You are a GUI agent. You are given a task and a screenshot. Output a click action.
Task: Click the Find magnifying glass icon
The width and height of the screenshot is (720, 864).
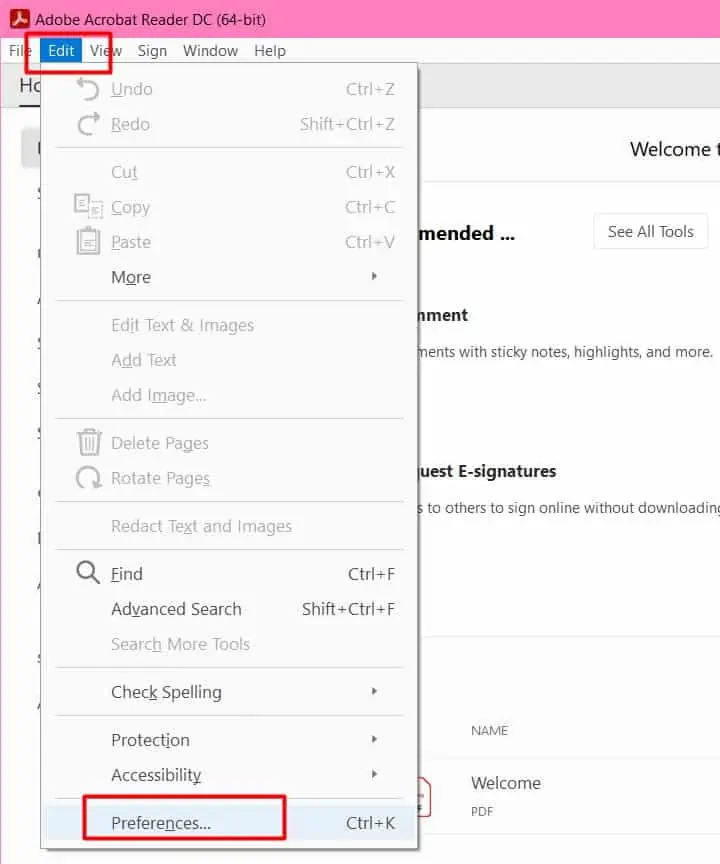coord(88,573)
